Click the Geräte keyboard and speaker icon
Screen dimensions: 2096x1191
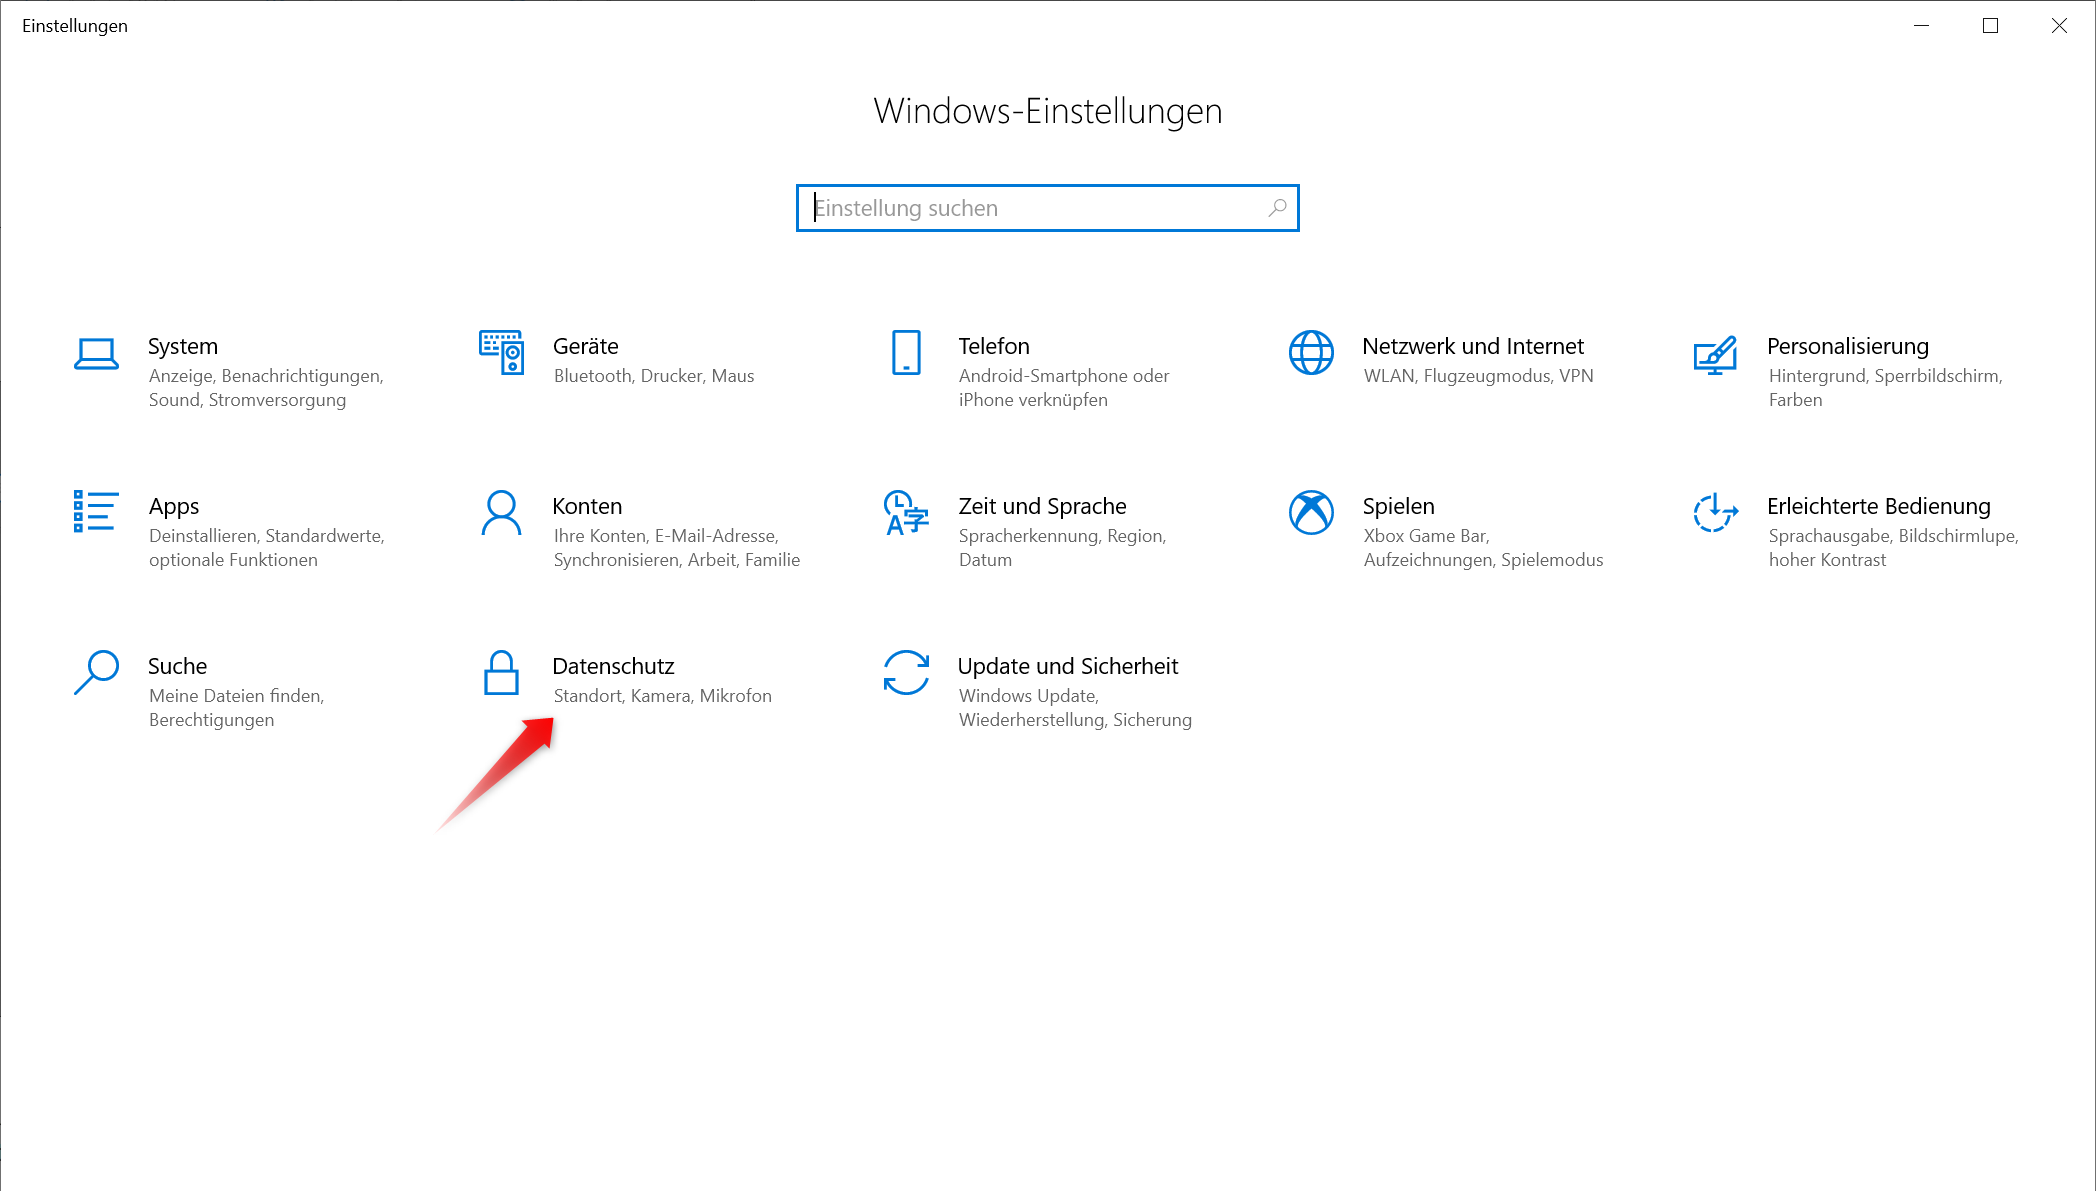(501, 352)
